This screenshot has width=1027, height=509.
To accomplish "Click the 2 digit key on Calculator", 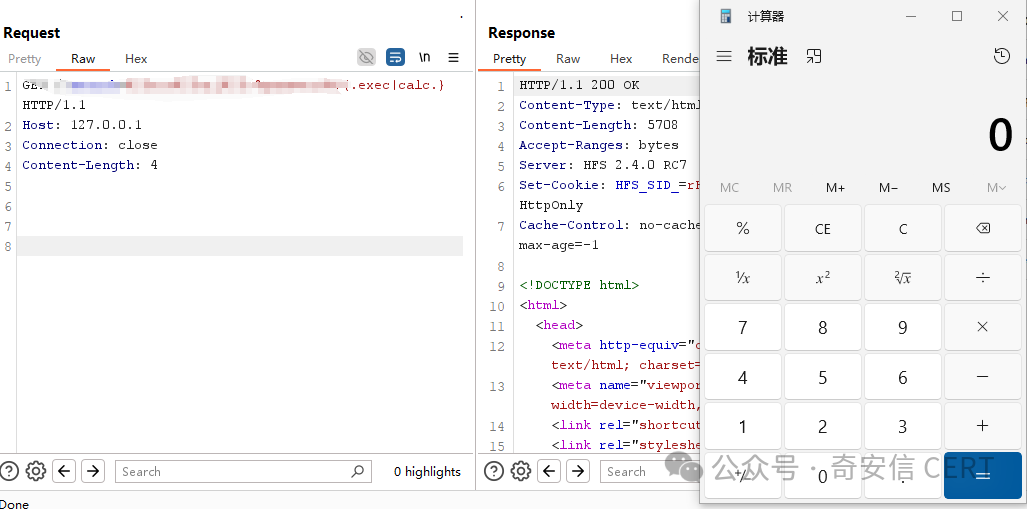I will coord(823,426).
